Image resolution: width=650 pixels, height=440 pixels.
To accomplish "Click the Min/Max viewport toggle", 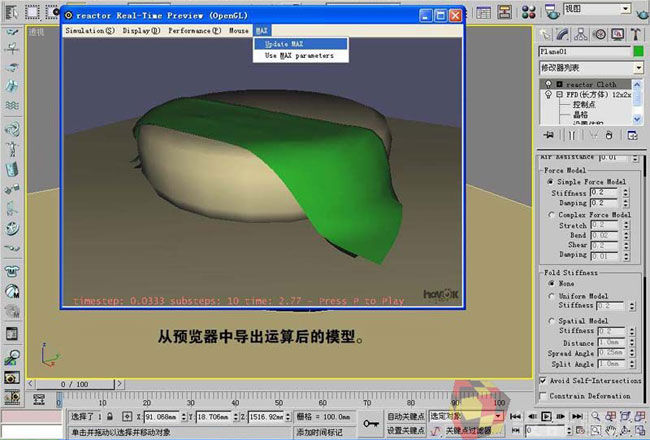I will tap(640, 431).
